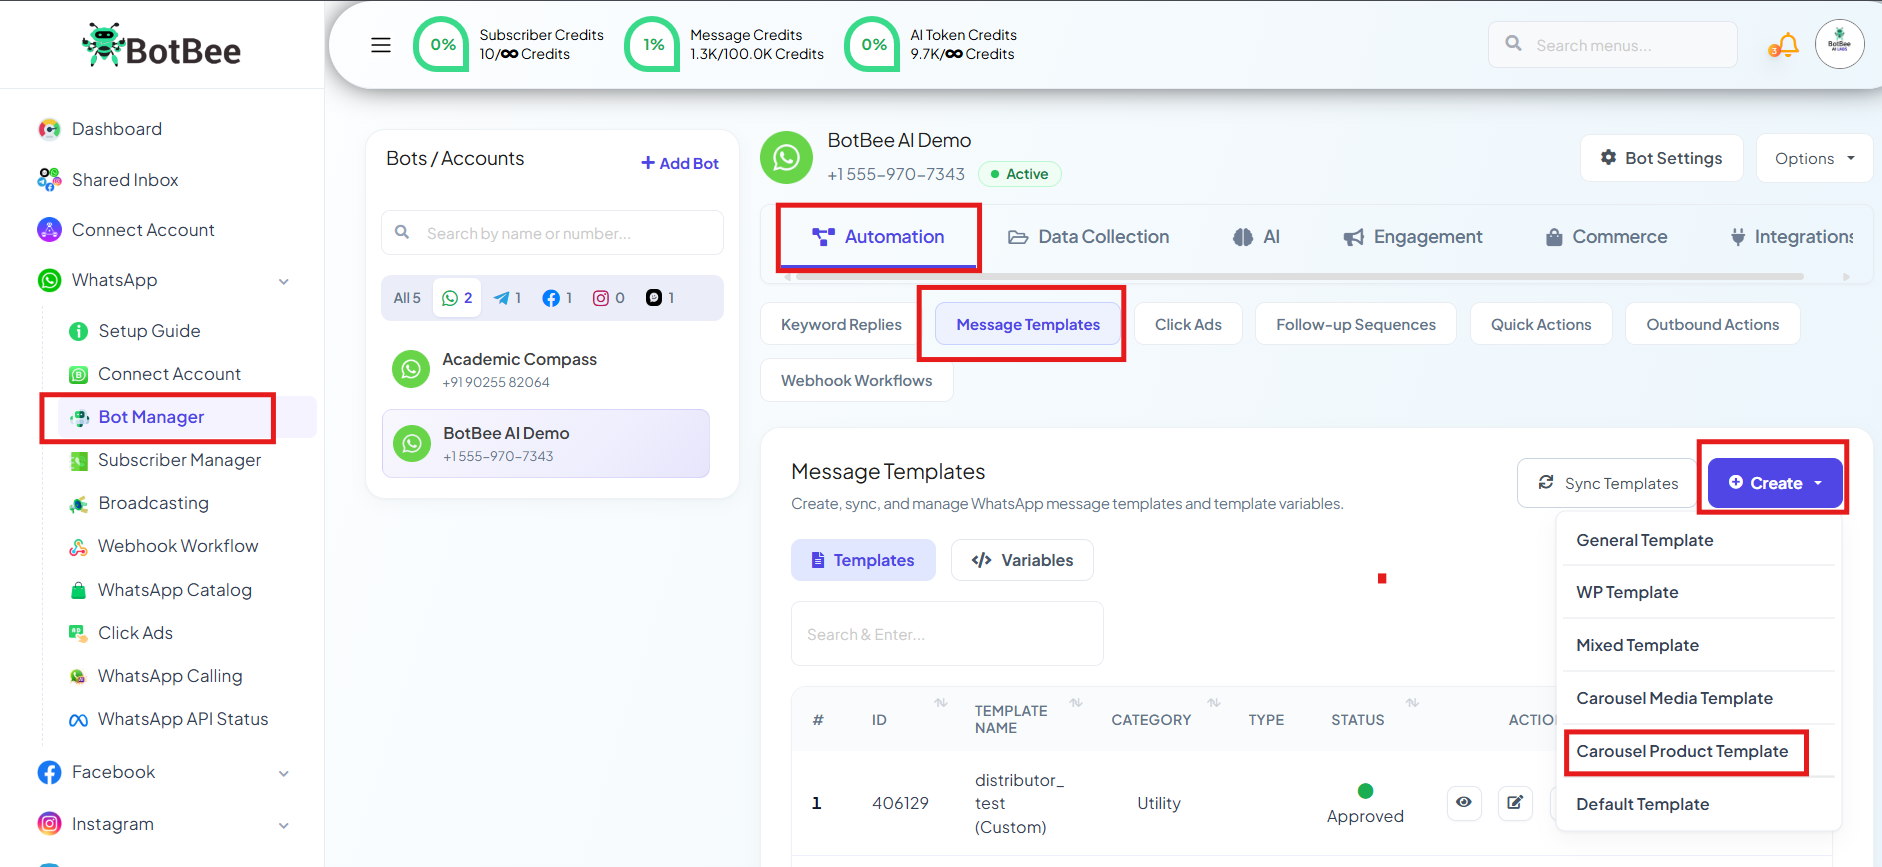Open Quick Actions

pos(1541,324)
